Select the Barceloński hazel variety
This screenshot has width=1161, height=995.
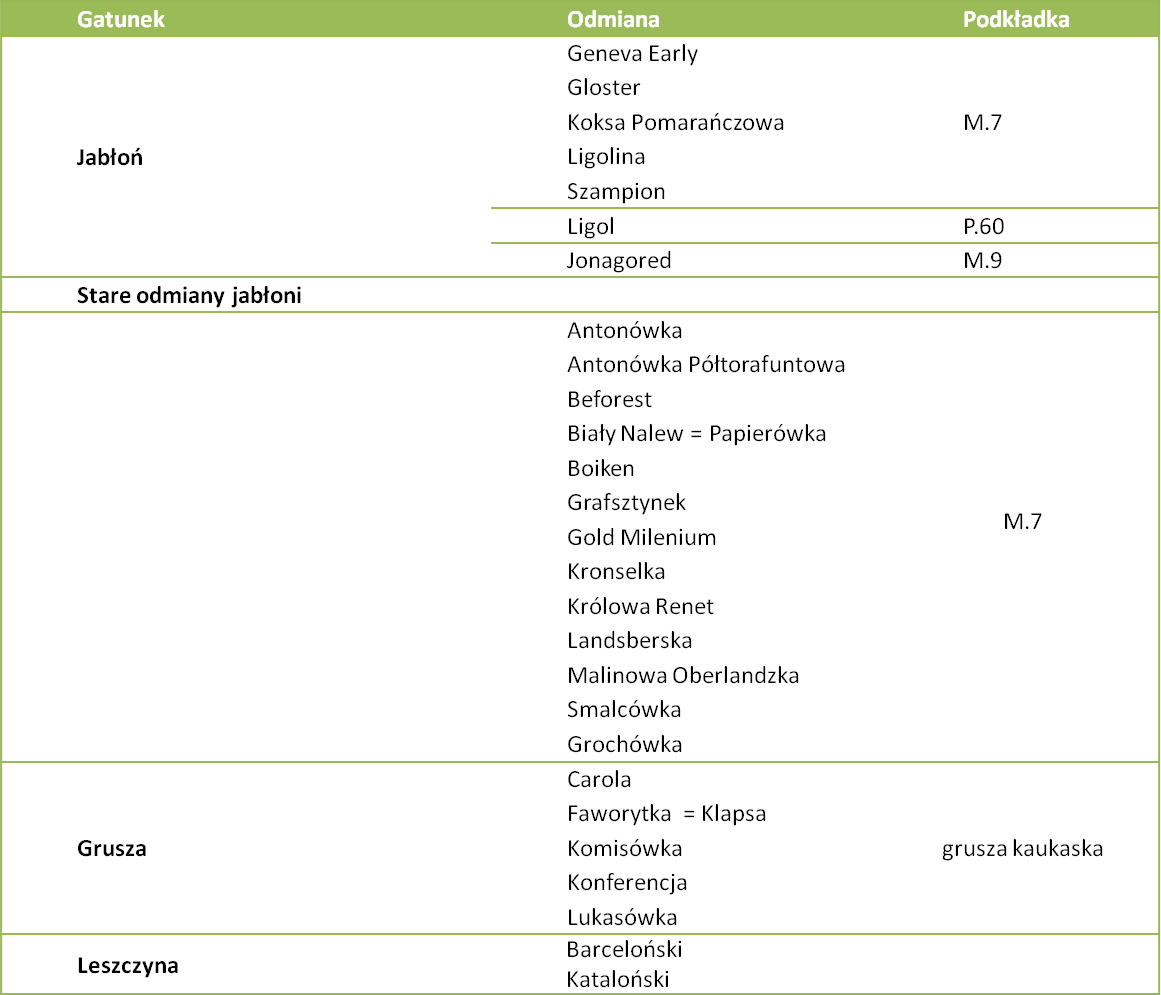click(624, 949)
